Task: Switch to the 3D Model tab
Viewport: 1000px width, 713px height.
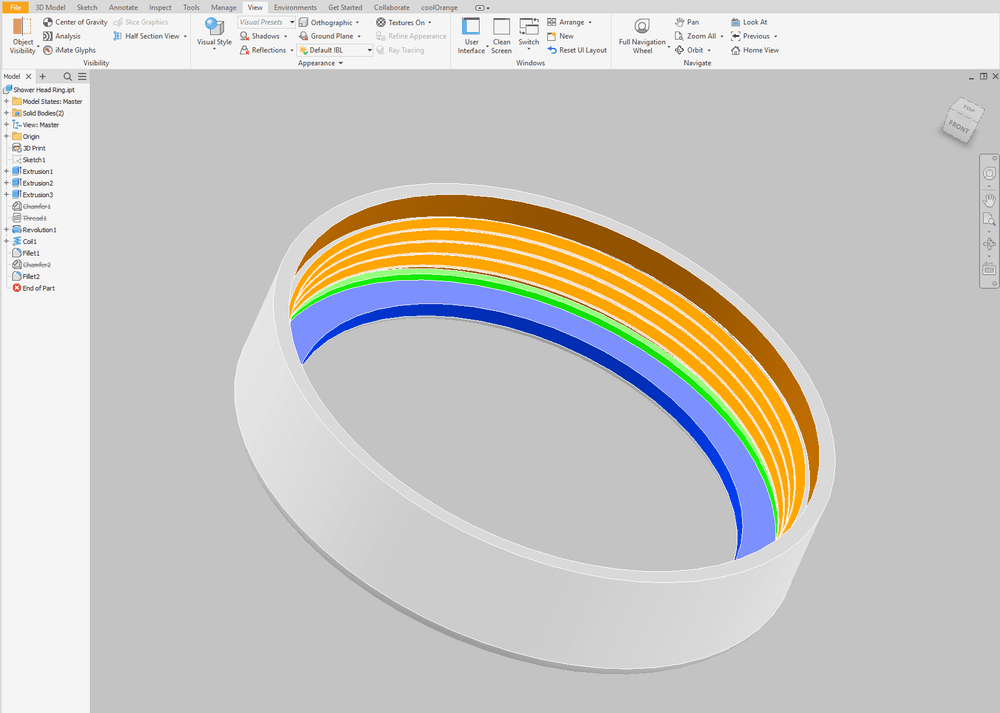Action: coord(50,7)
